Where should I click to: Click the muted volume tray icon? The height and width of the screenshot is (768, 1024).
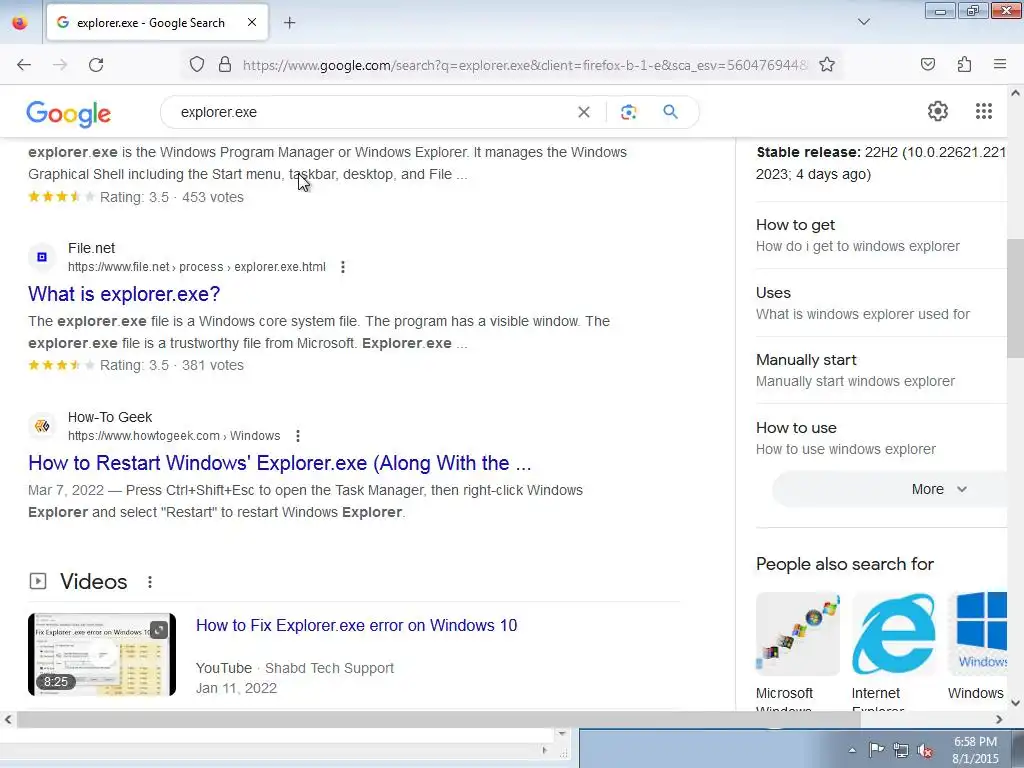click(925, 750)
